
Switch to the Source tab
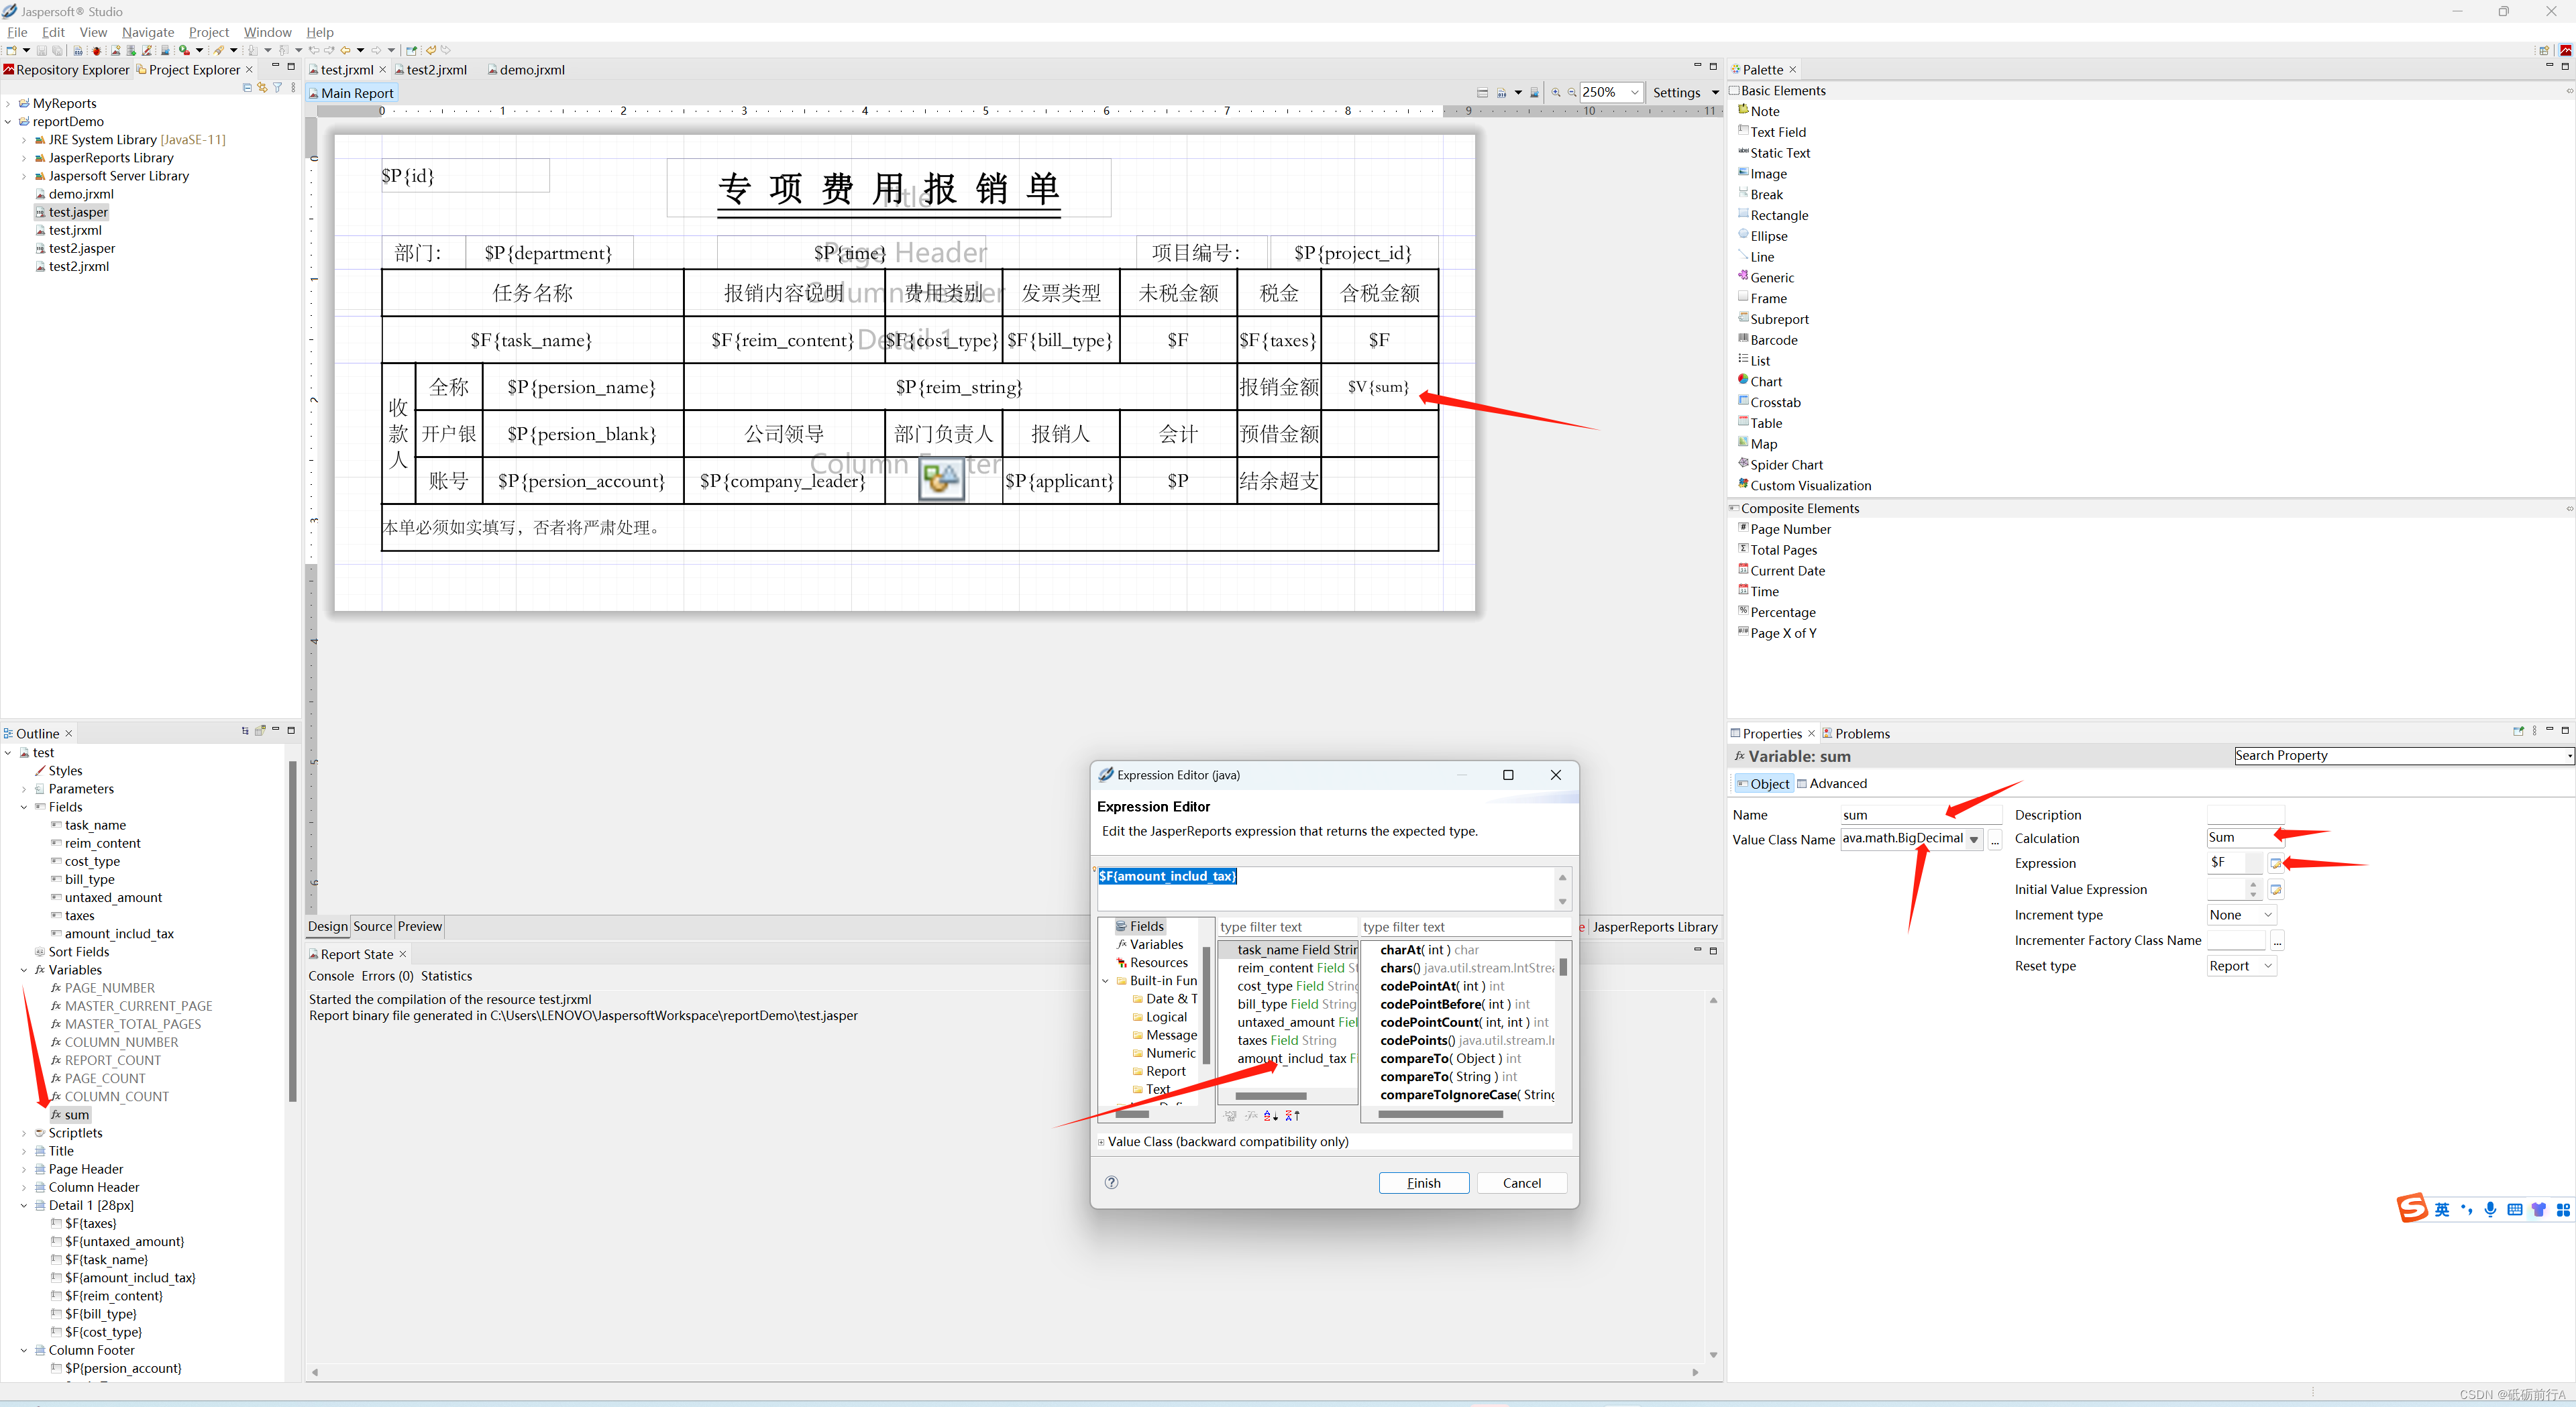(372, 926)
